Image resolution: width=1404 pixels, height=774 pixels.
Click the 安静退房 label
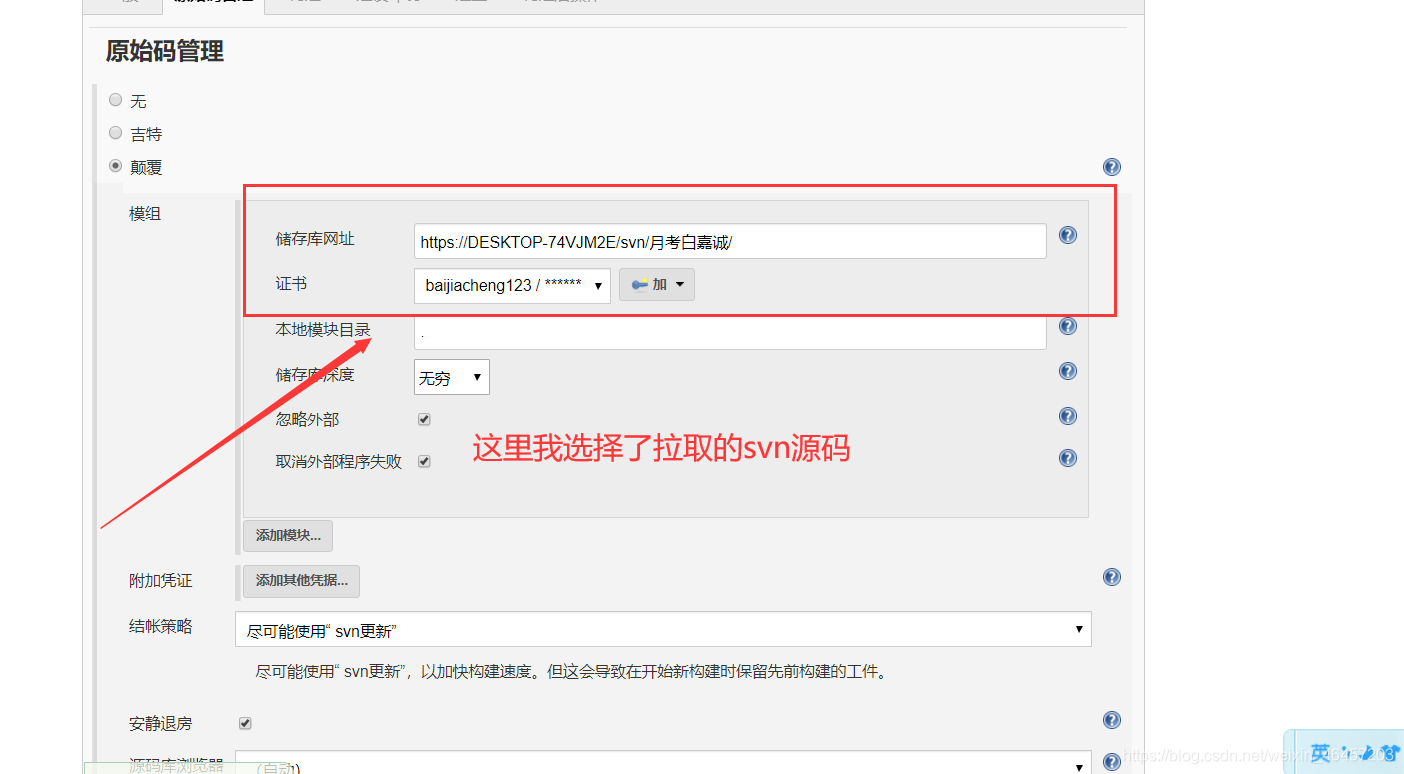coord(161,723)
